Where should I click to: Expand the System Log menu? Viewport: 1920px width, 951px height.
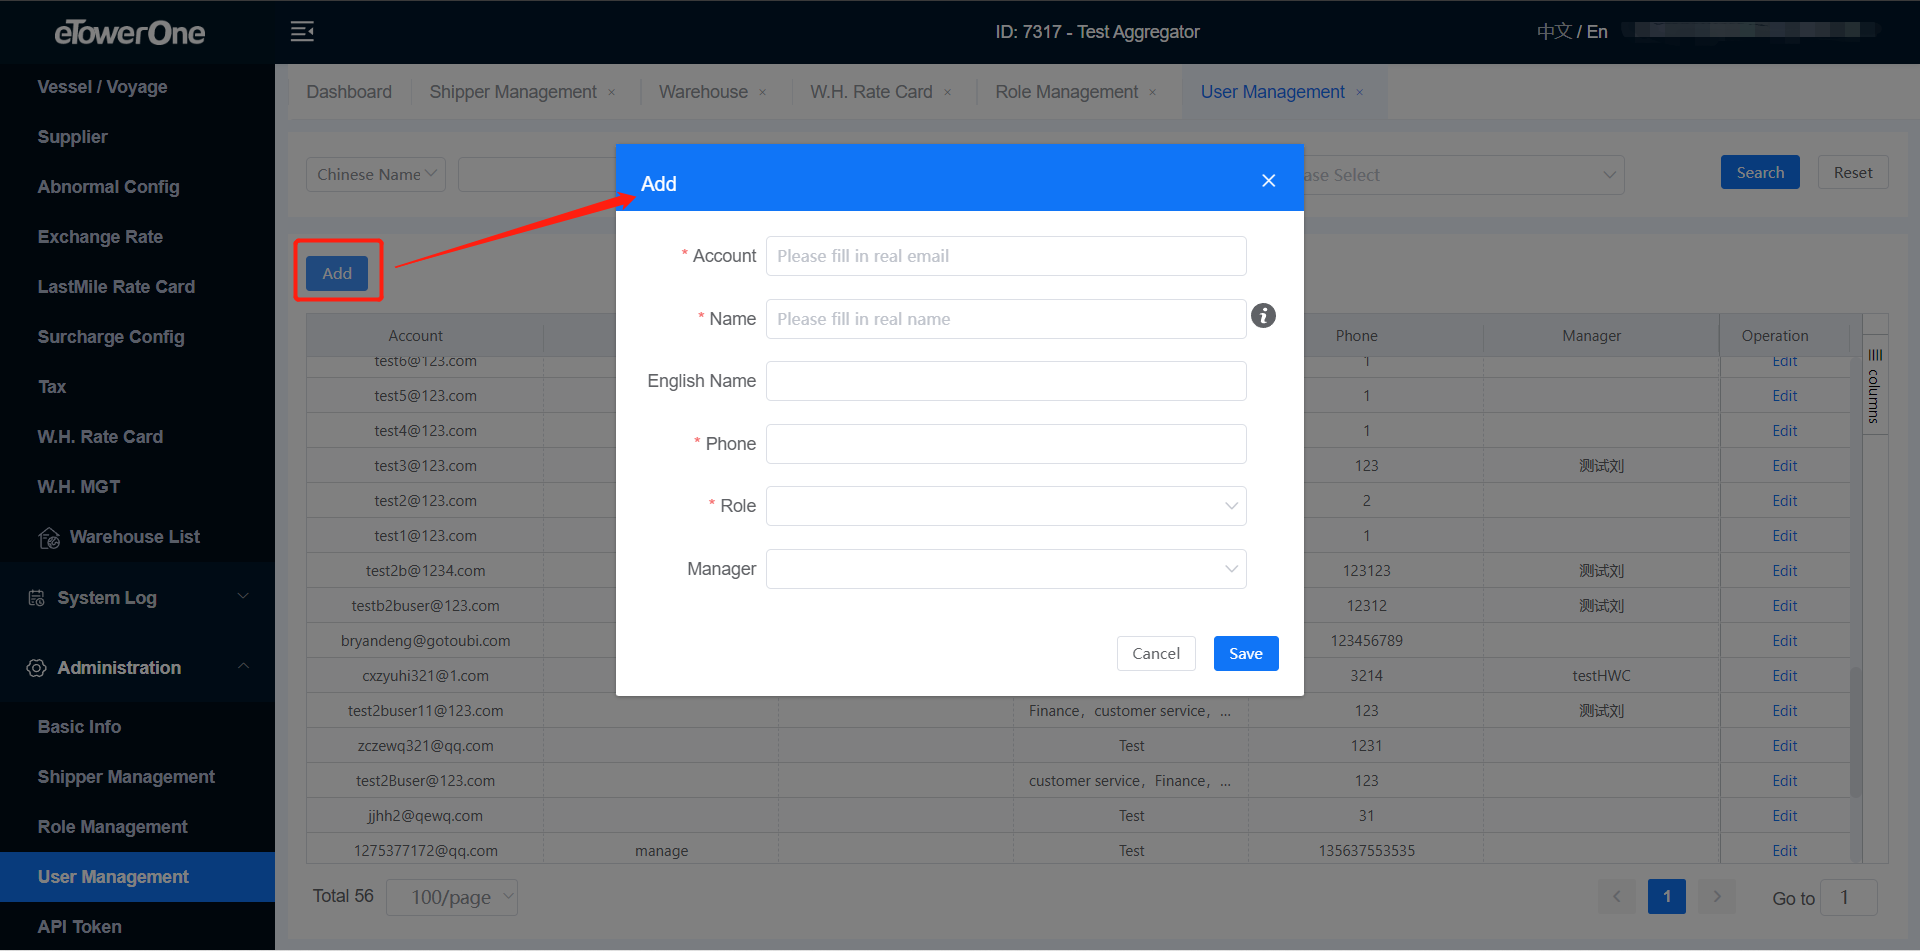point(243,597)
